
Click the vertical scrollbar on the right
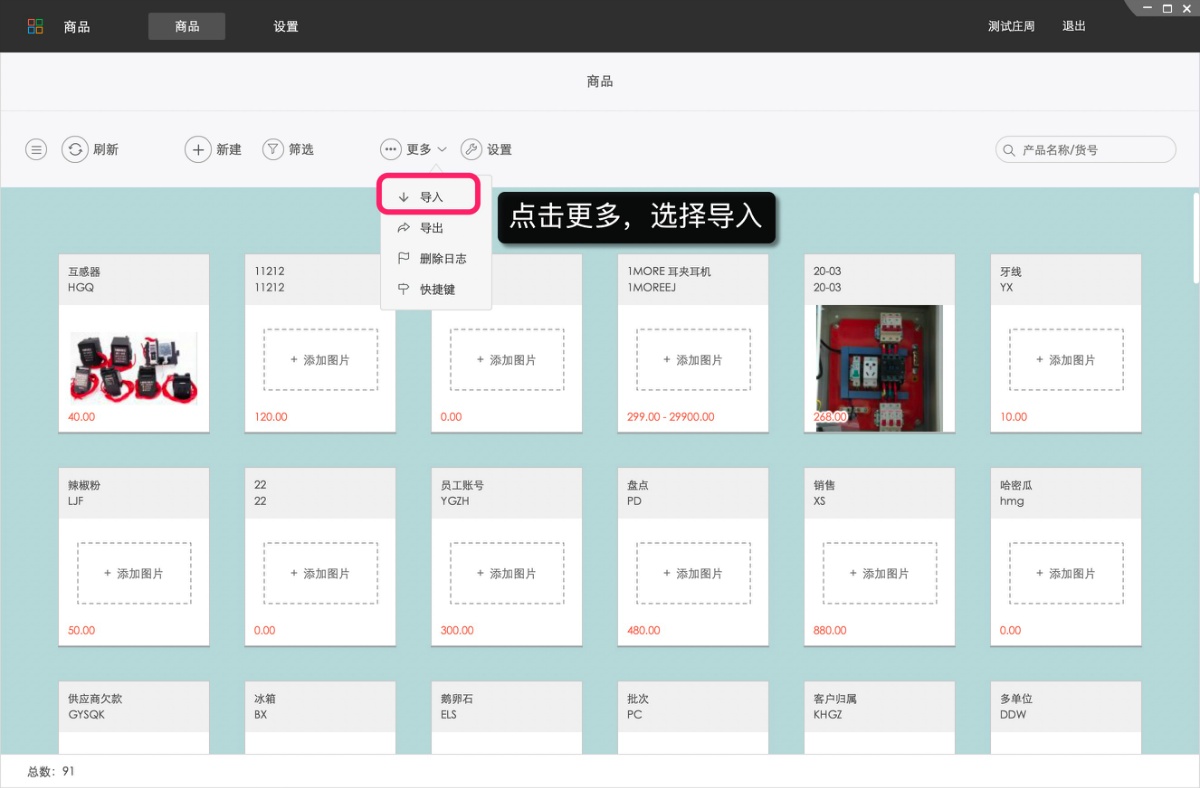pyautogui.click(x=1194, y=237)
